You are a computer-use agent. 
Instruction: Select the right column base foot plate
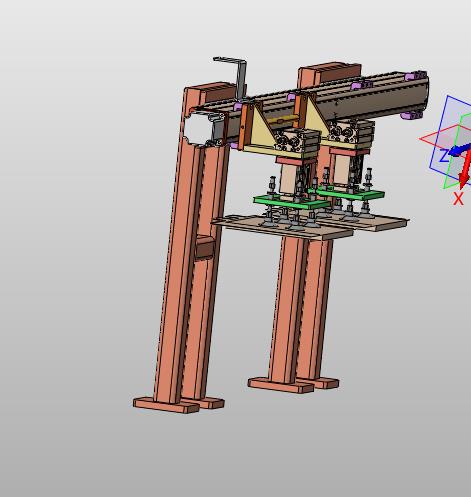[281, 385]
